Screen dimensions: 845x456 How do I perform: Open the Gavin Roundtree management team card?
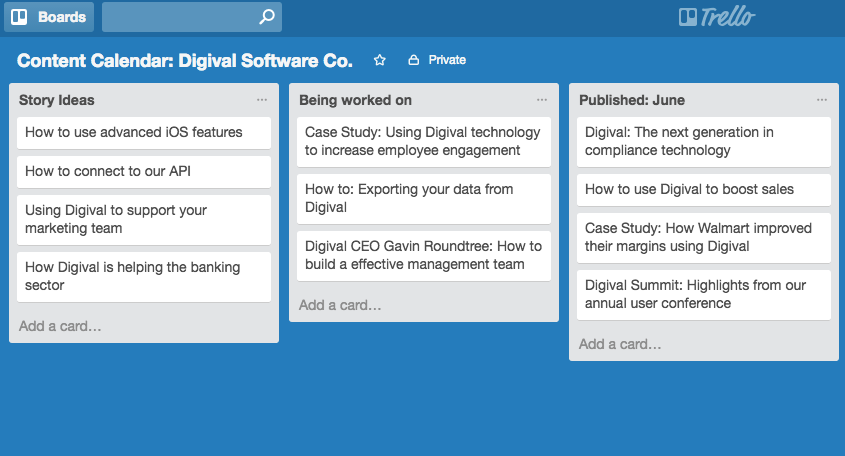(x=424, y=255)
